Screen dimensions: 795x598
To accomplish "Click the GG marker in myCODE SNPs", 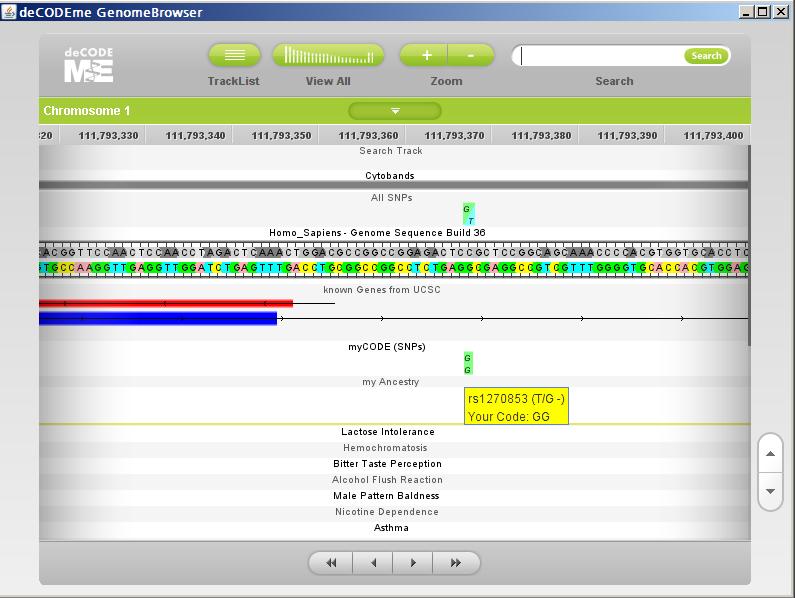I will pyautogui.click(x=468, y=364).
